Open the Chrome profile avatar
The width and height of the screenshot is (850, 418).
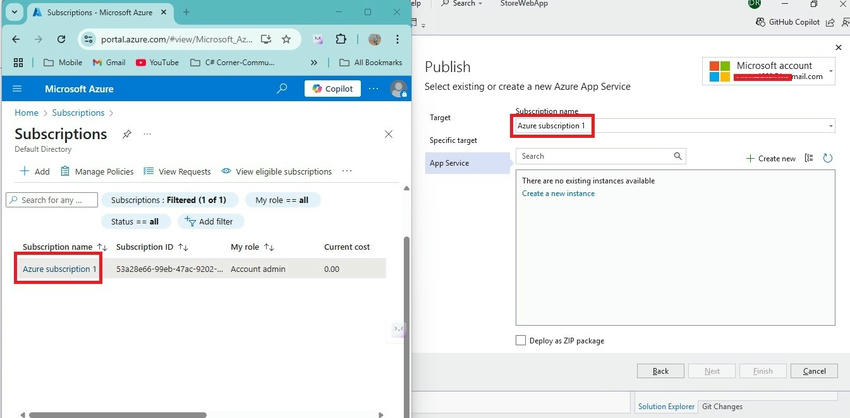coord(374,39)
